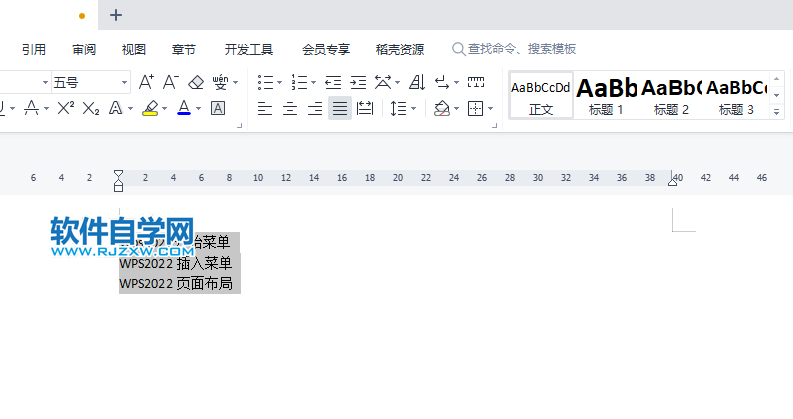Open the phonetic guide (wén) tool

pyautogui.click(x=220, y=82)
